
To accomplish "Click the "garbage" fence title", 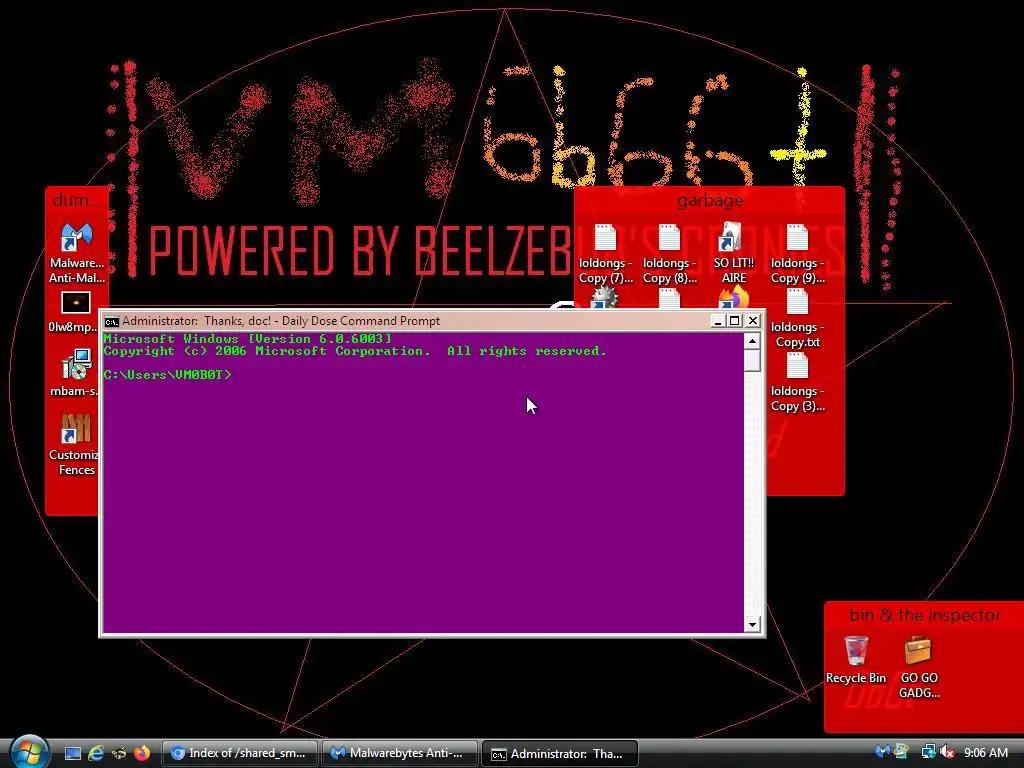I will [x=710, y=200].
